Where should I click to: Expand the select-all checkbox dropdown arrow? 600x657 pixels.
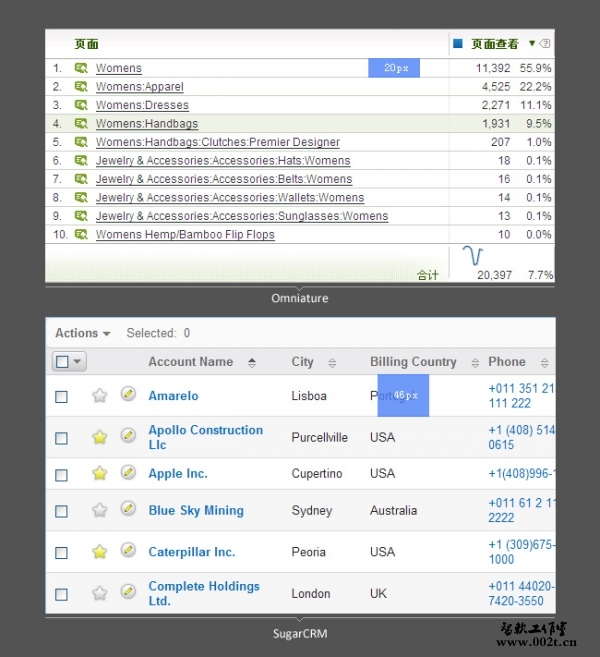77,362
